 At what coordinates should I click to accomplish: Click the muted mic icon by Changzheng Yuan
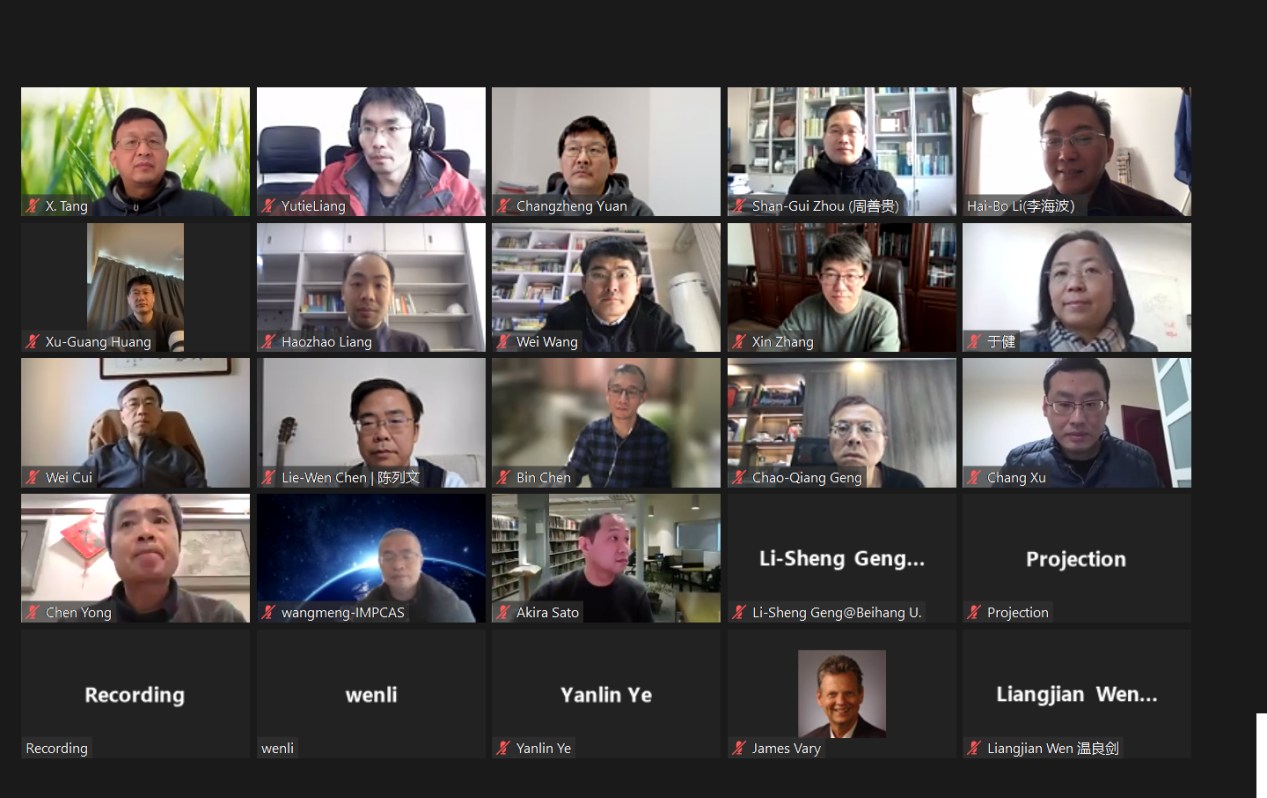tap(504, 206)
